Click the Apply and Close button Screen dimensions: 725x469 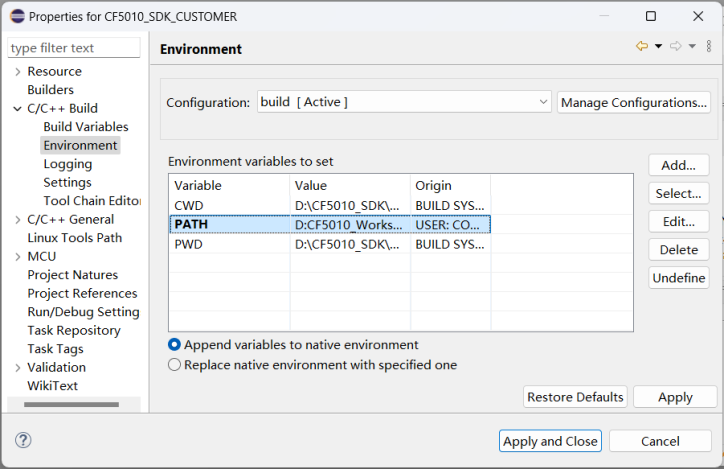pyautogui.click(x=550, y=441)
